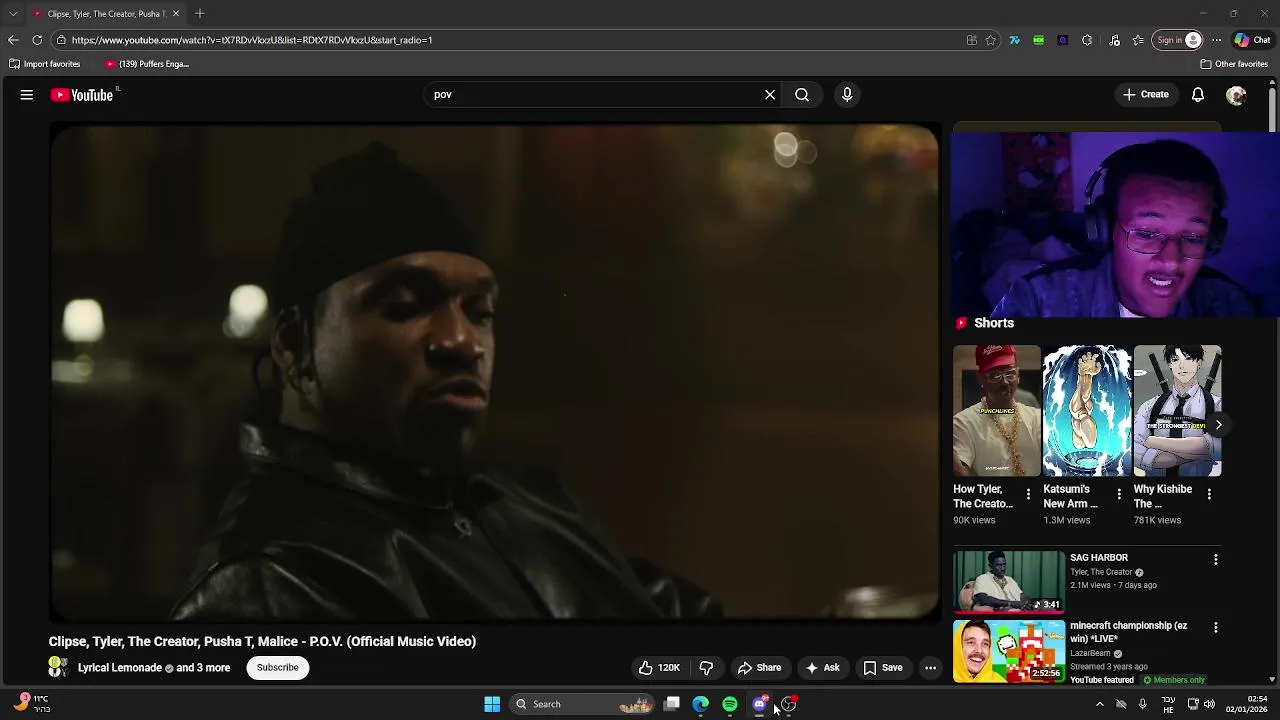
Task: Open the Create menu
Action: 1146,95
